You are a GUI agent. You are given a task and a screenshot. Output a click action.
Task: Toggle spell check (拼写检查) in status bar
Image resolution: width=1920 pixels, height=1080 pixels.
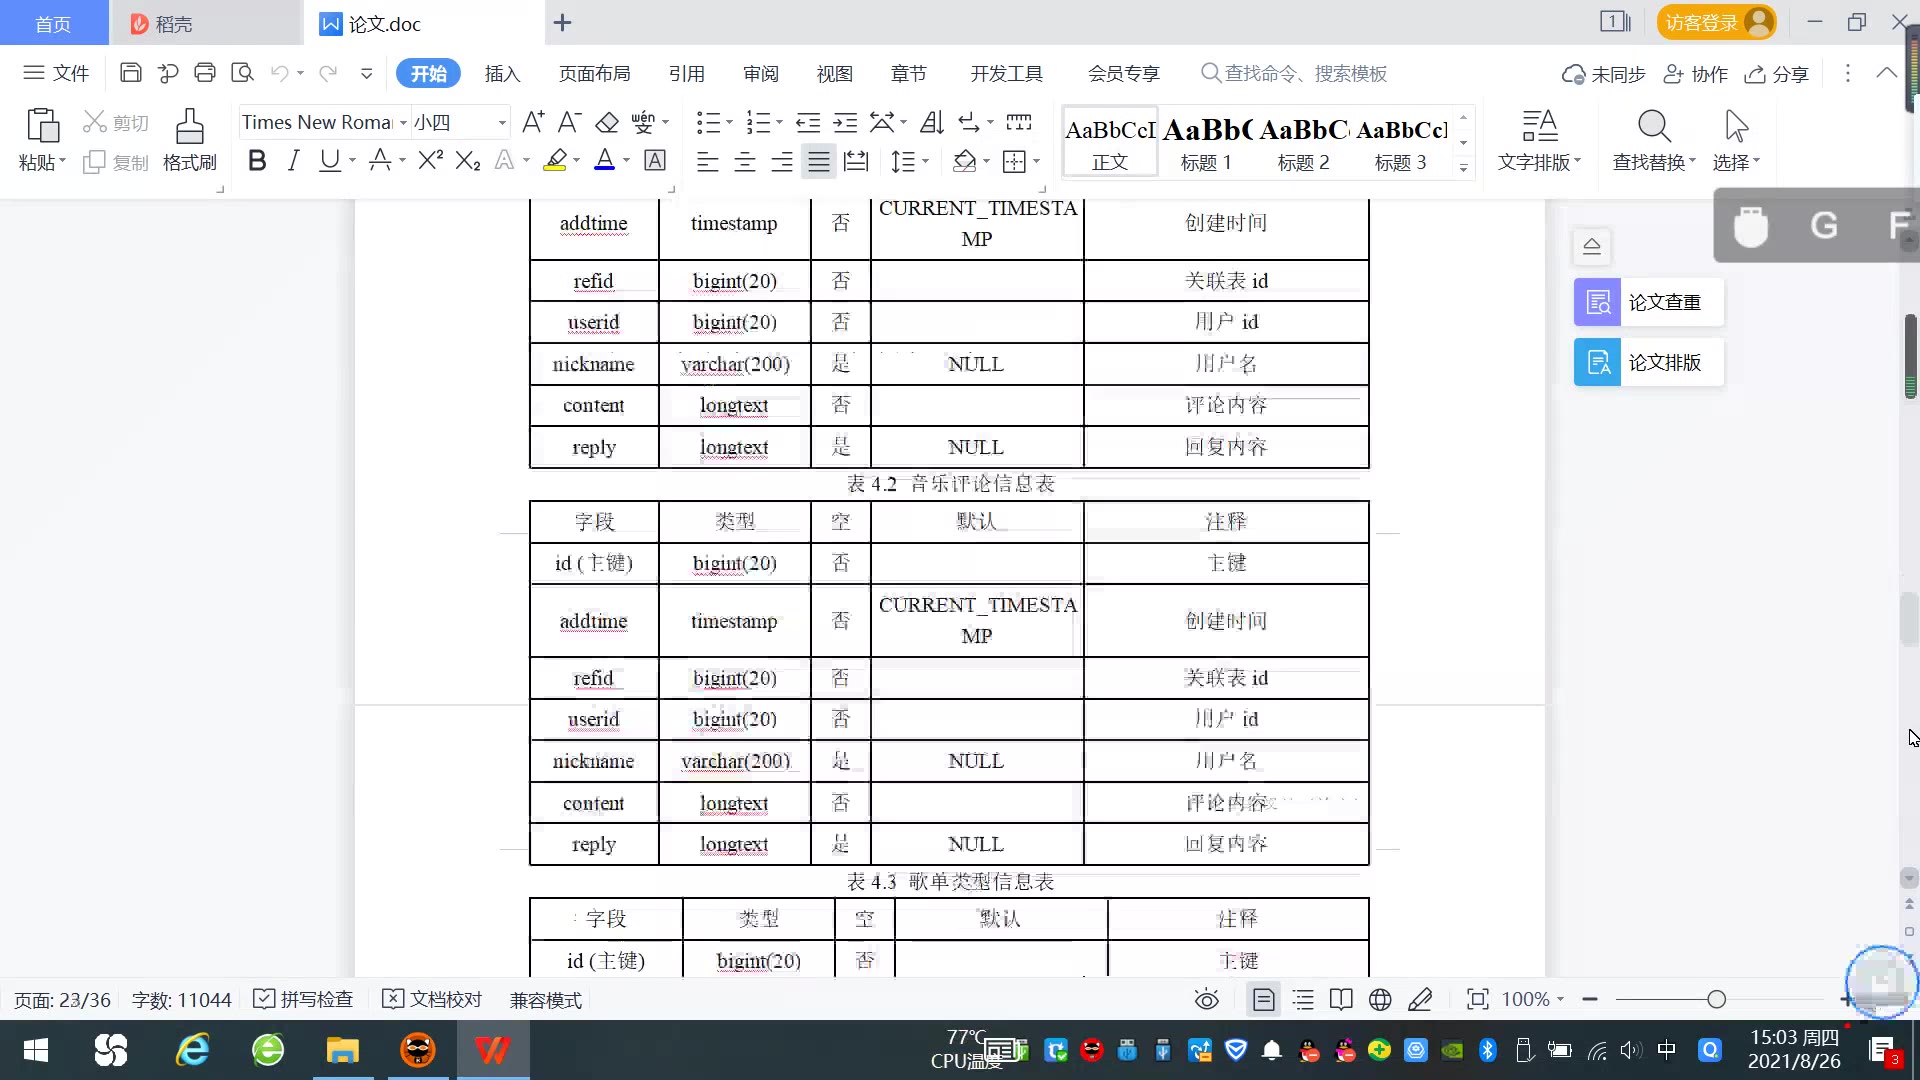tap(303, 999)
